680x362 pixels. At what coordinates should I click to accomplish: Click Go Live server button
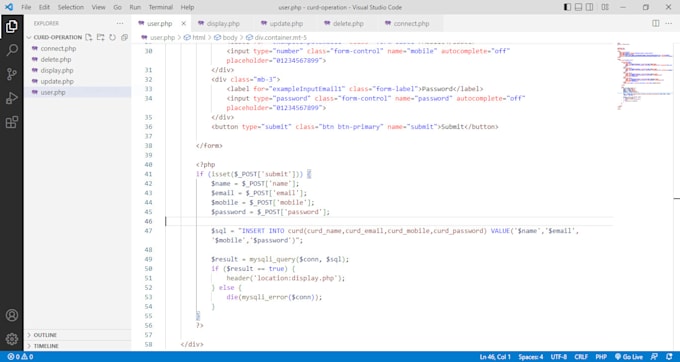629,357
